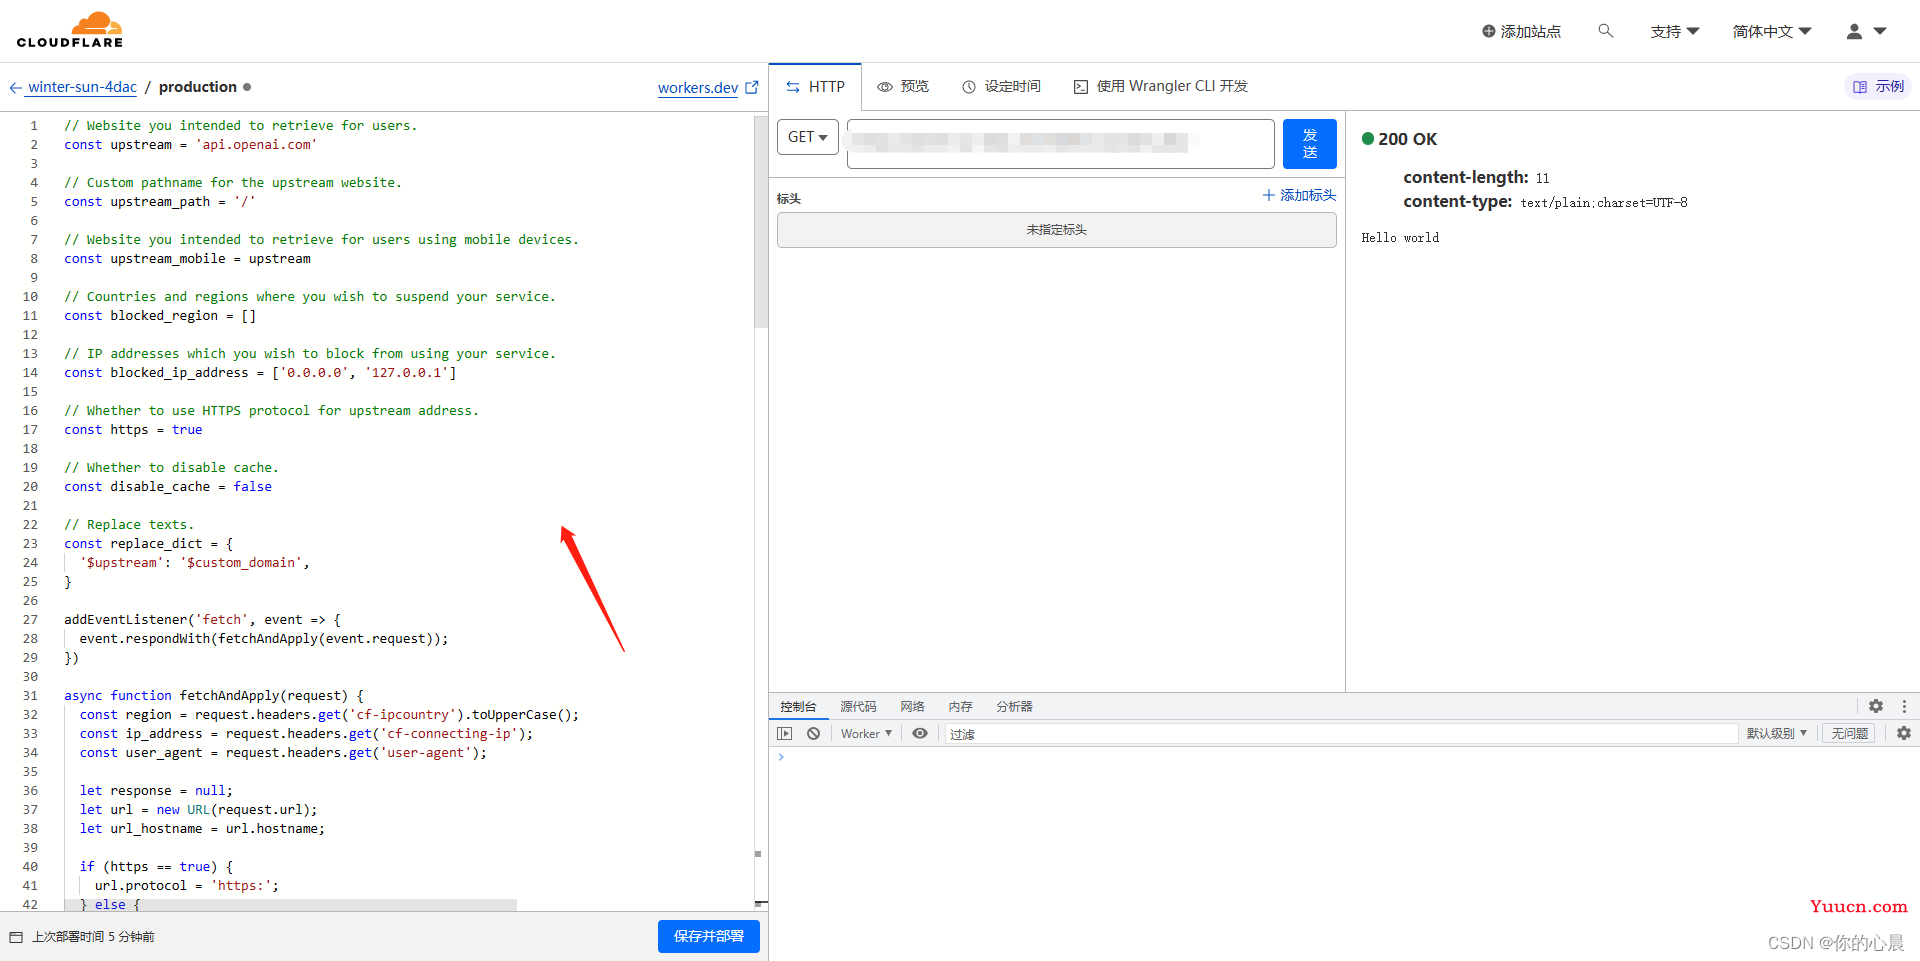Click the 保存并部署 button
Screen dimensions: 1920x961
[709, 936]
